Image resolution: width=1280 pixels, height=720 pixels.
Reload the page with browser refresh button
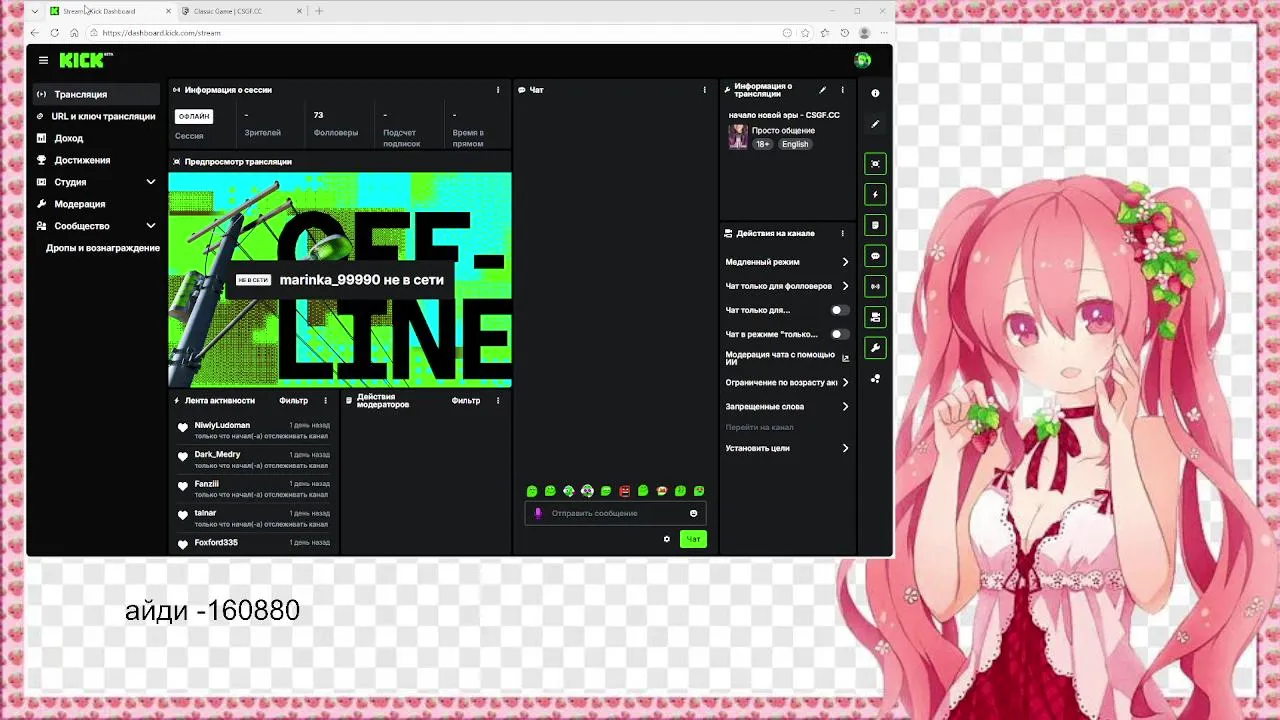54,33
